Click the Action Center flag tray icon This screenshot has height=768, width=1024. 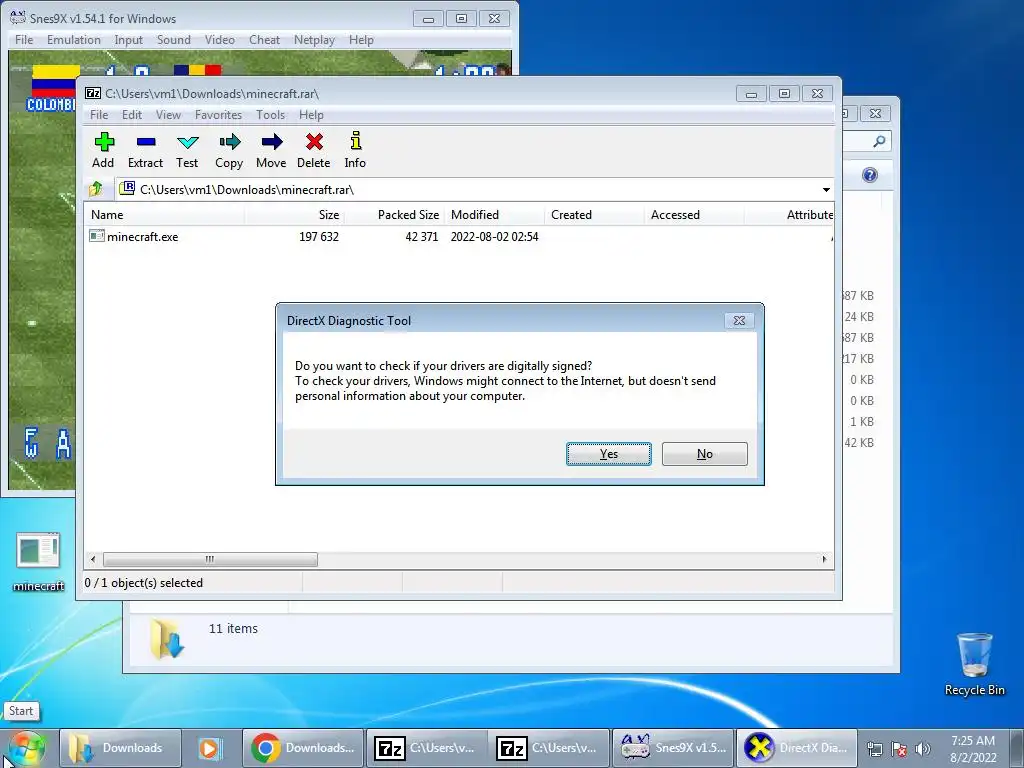pos(899,749)
